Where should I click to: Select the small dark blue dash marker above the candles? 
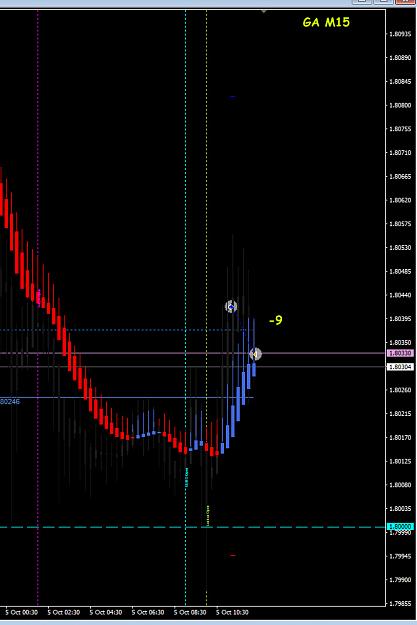click(x=232, y=97)
